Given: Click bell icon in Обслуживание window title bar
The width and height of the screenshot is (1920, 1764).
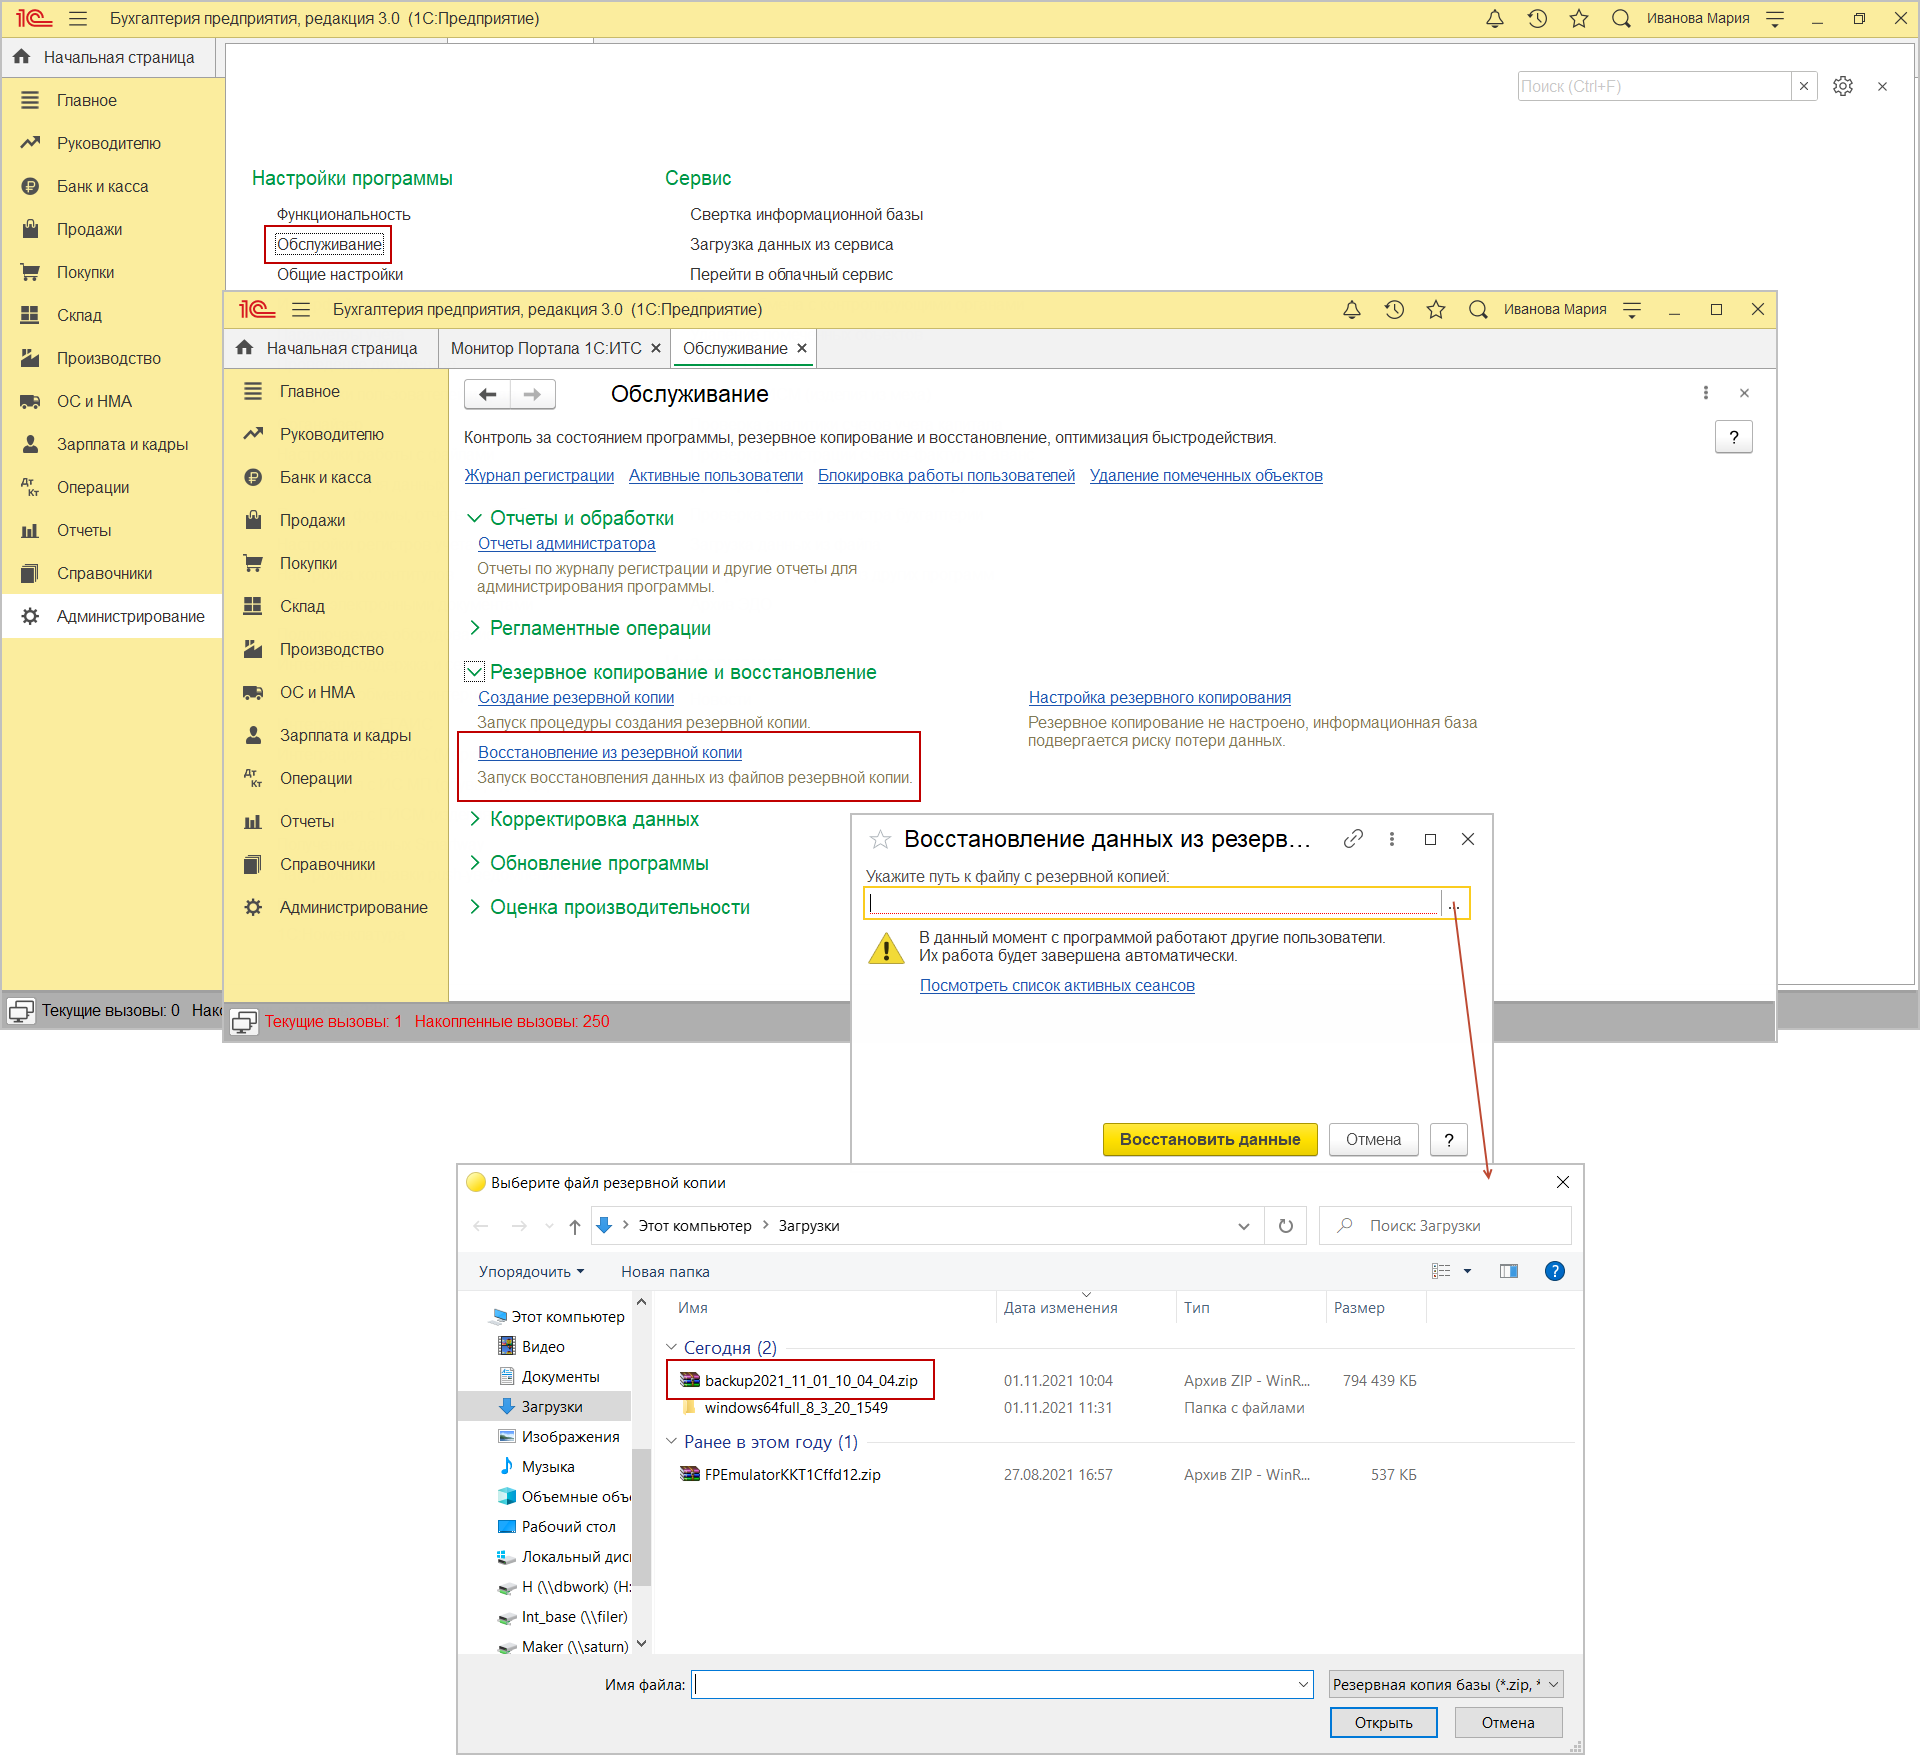Looking at the screenshot, I should 1352,309.
